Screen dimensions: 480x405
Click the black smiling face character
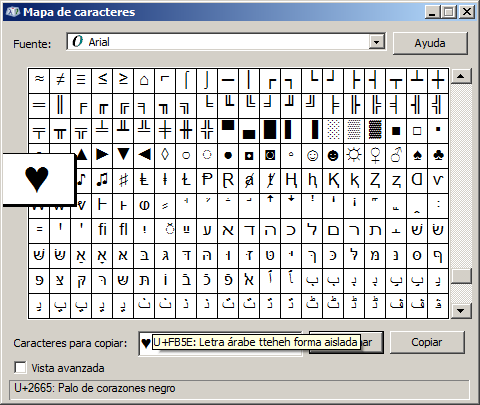(x=333, y=155)
